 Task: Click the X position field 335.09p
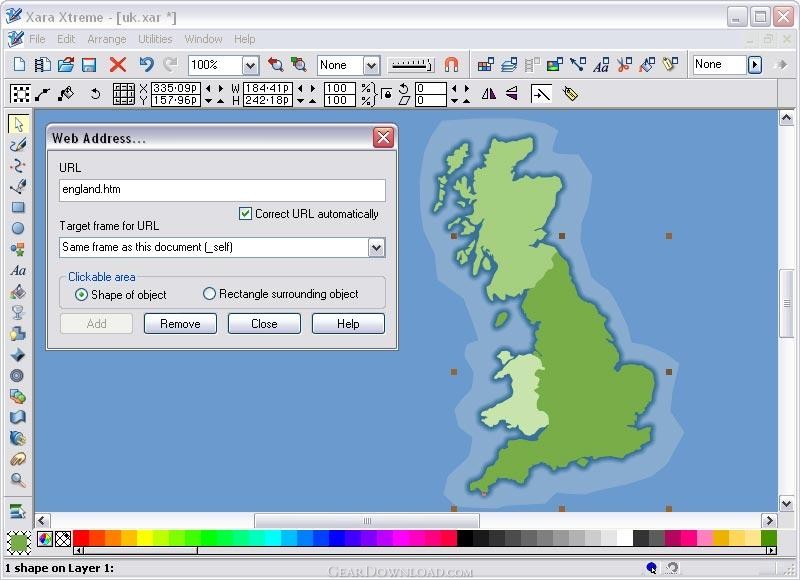[176, 88]
